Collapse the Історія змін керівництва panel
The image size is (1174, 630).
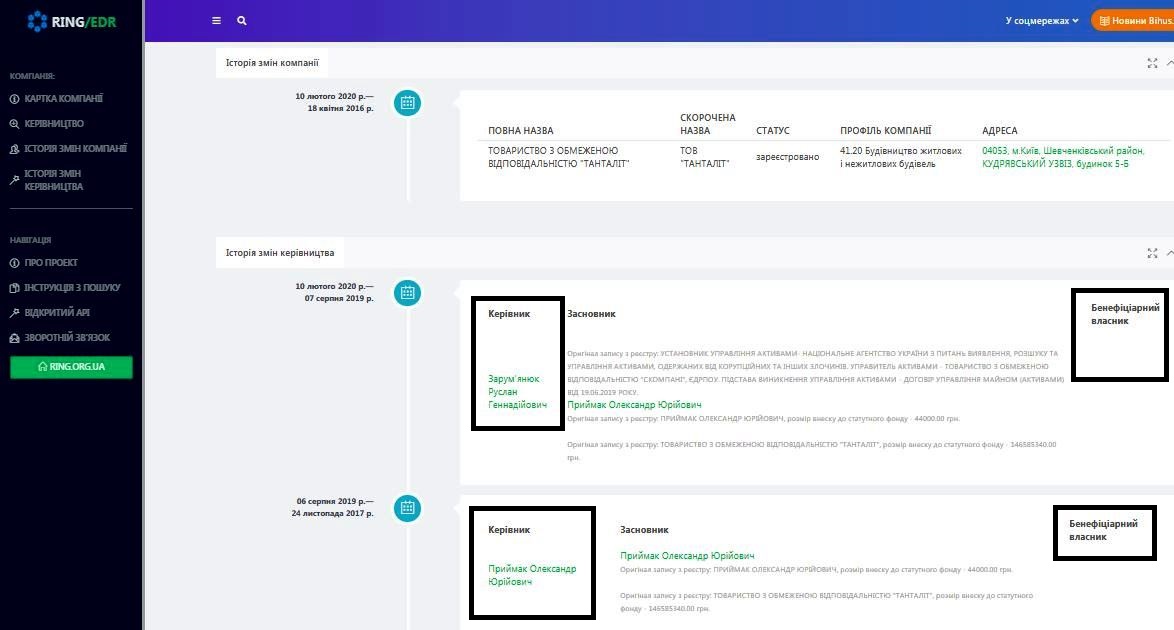click(x=1170, y=253)
